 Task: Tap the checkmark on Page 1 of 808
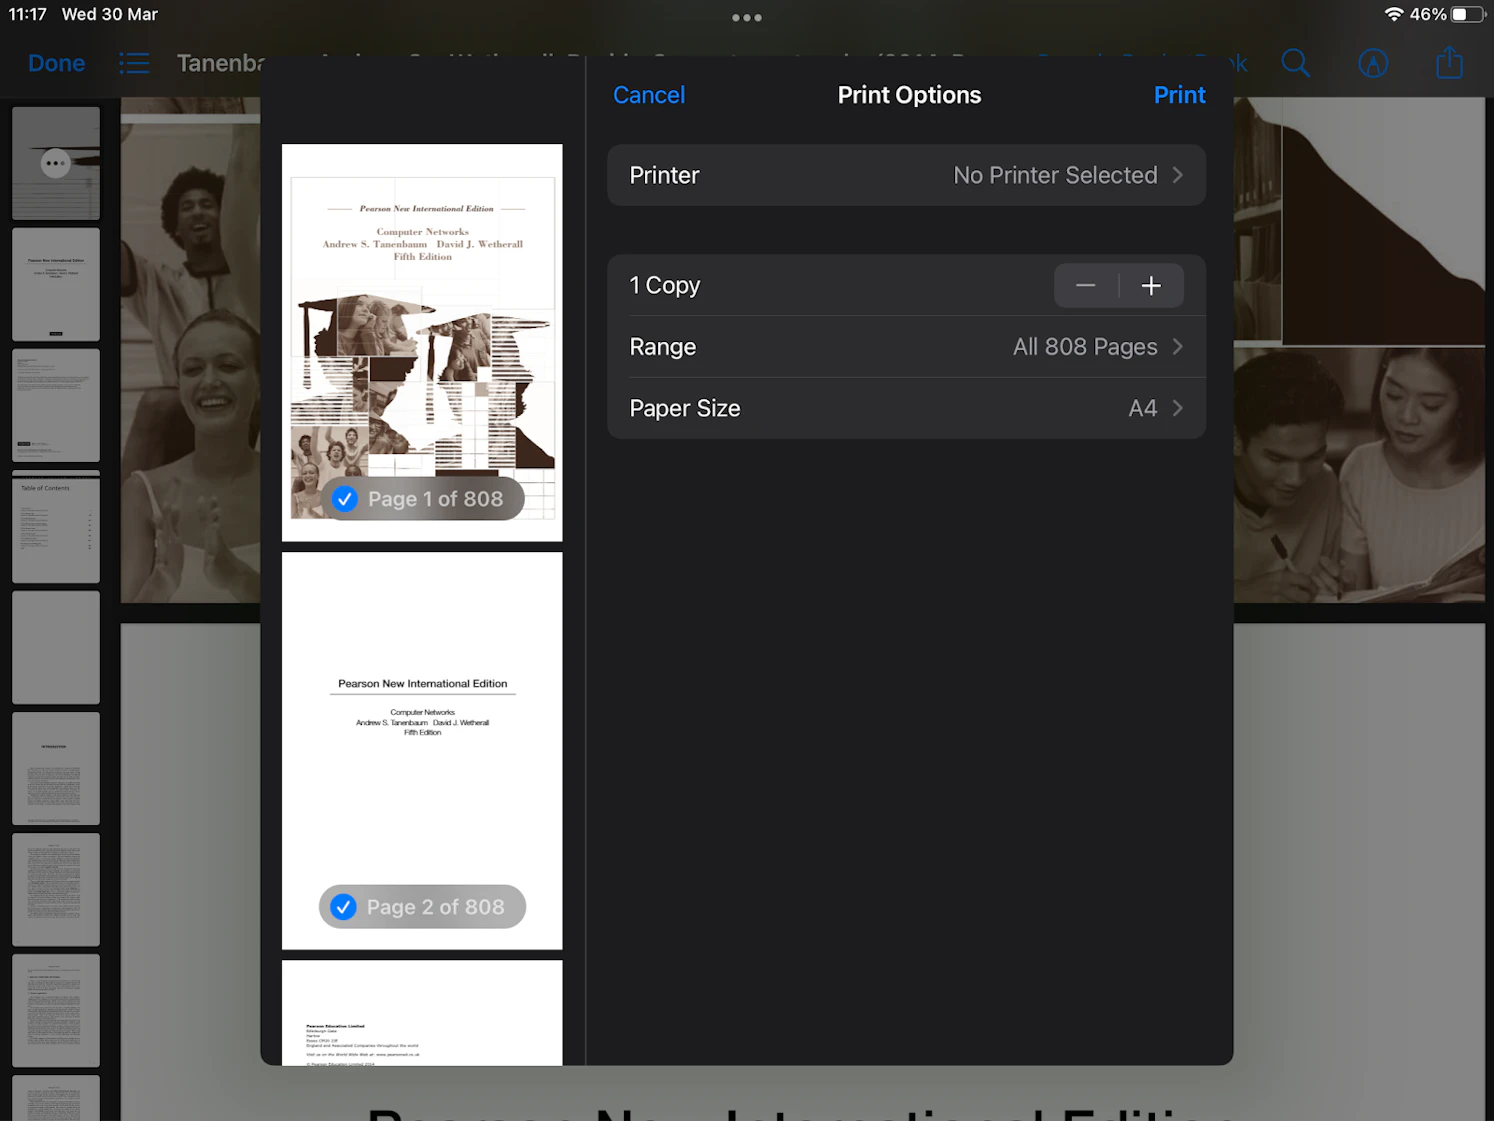click(344, 498)
